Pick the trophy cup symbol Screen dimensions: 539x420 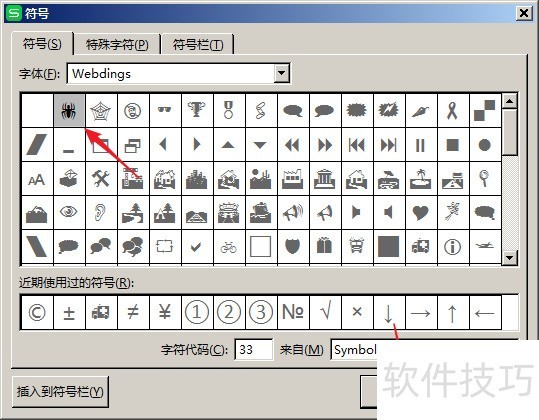click(x=197, y=110)
